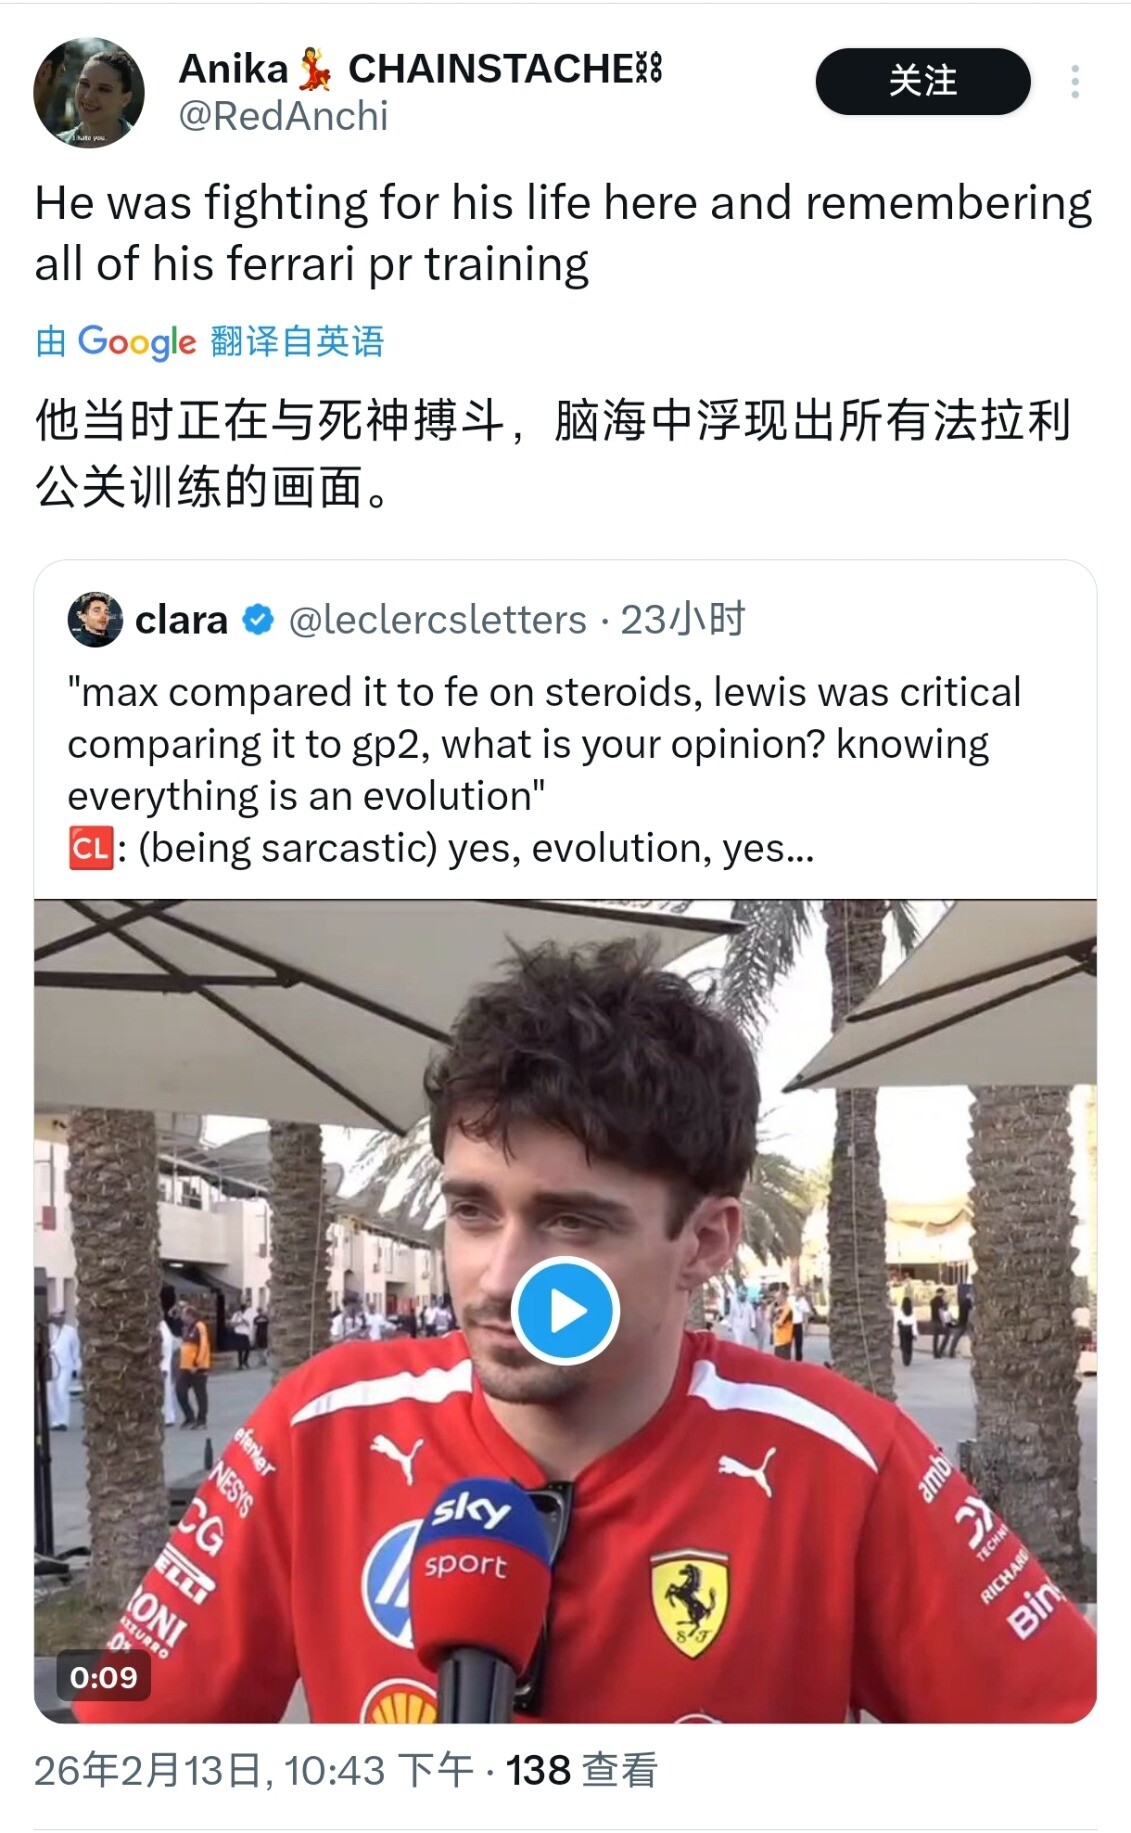This screenshot has width=1131, height=1833.
Task: Tap the dancer emoji in the display name
Action: tap(316, 70)
